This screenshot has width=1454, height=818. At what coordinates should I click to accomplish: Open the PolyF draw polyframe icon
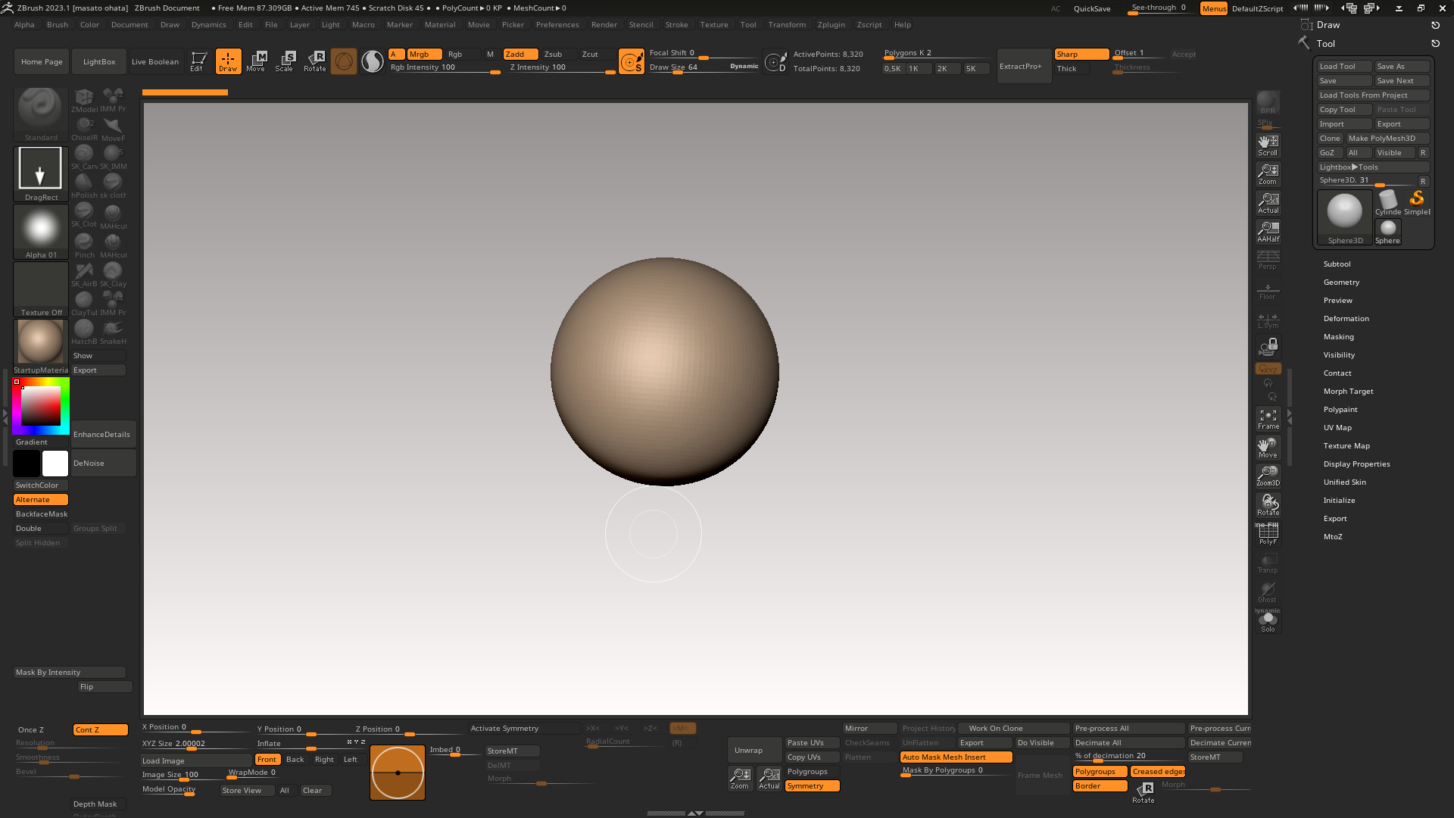point(1268,535)
